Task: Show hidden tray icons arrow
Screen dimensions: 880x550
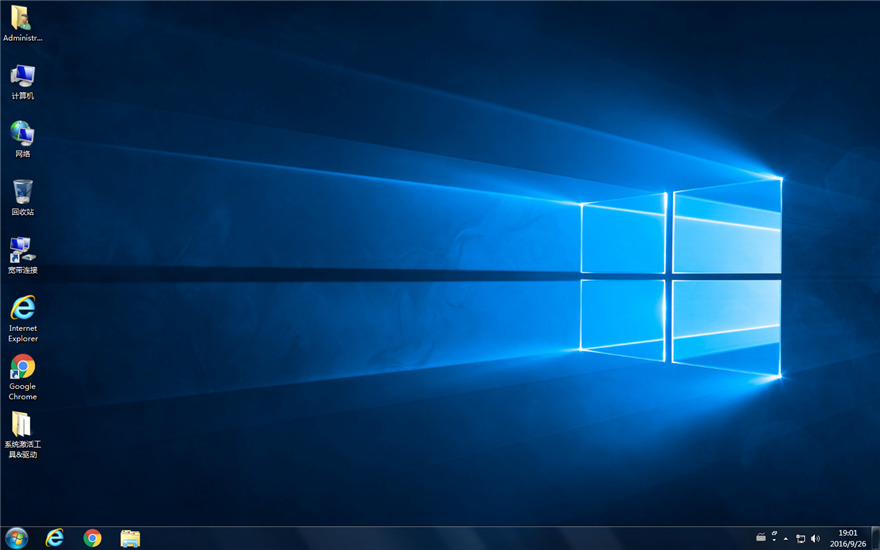Action: coord(786,538)
